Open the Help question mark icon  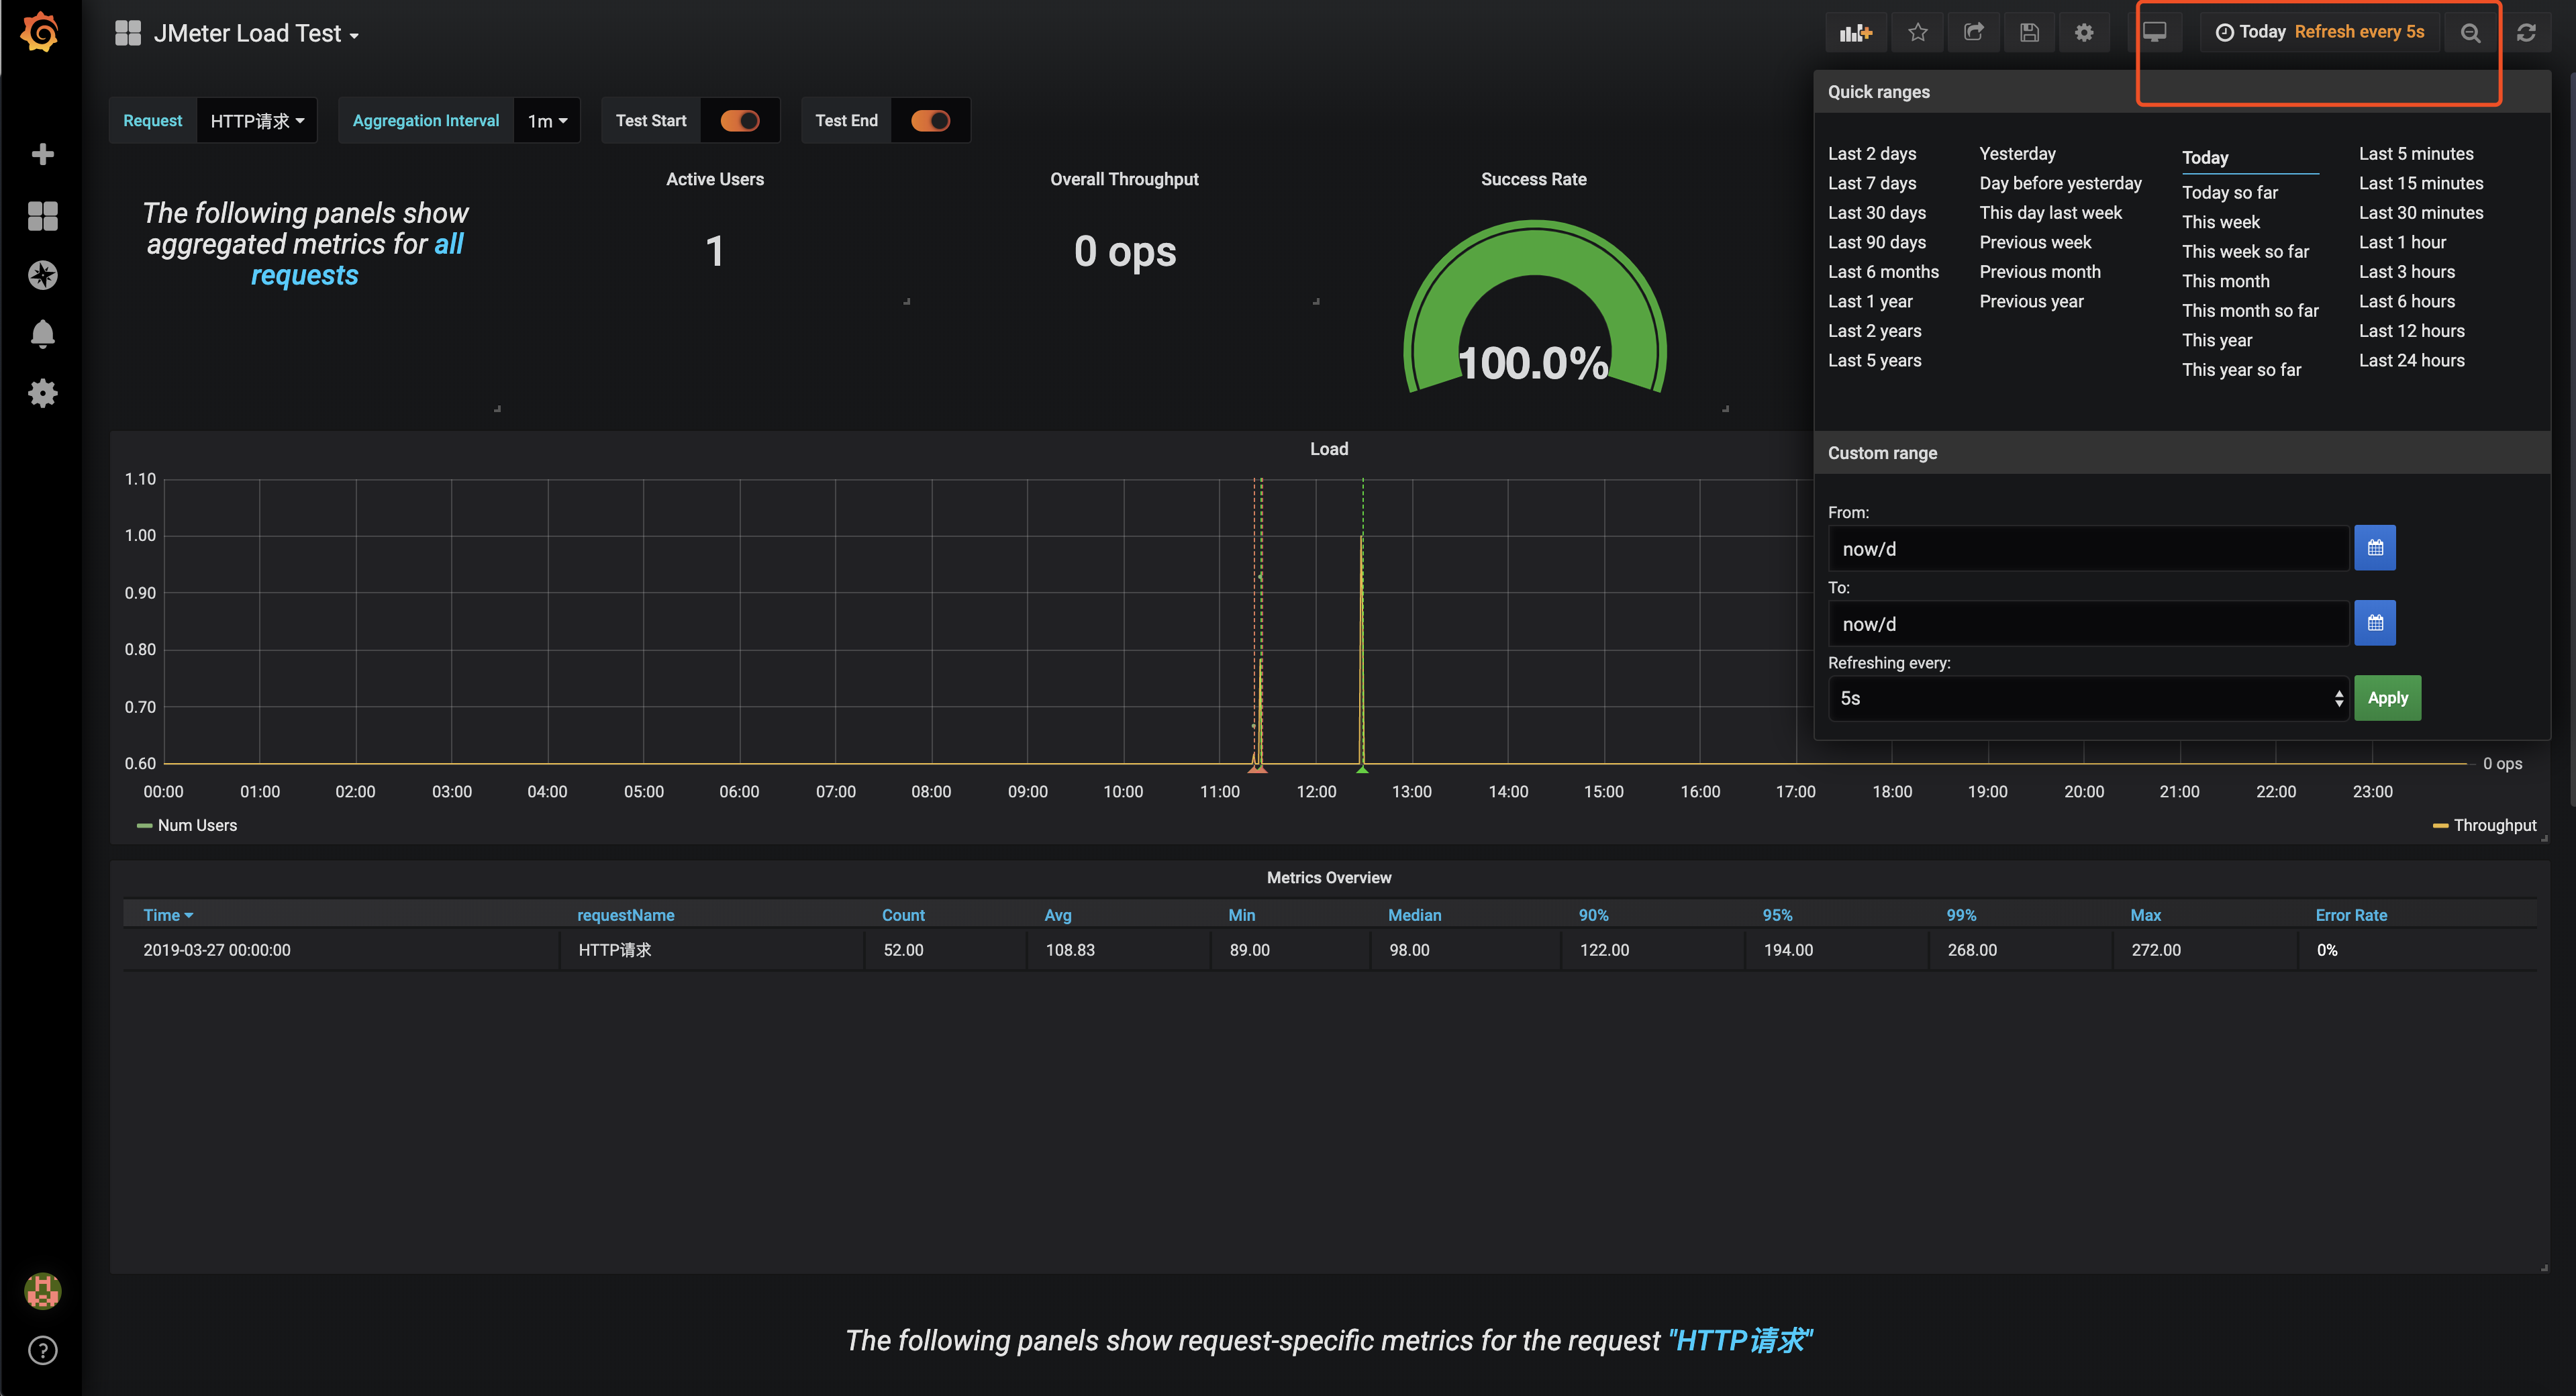pyautogui.click(x=42, y=1351)
